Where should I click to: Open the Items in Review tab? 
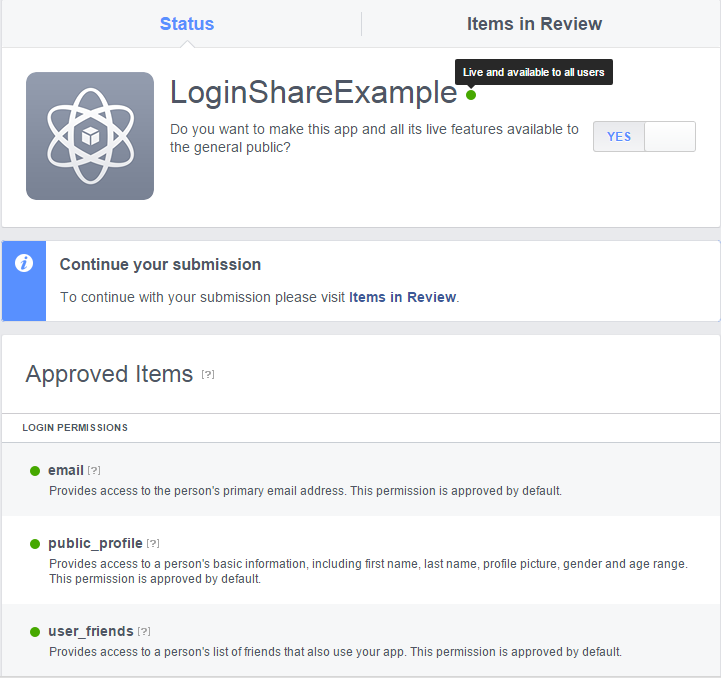(534, 23)
